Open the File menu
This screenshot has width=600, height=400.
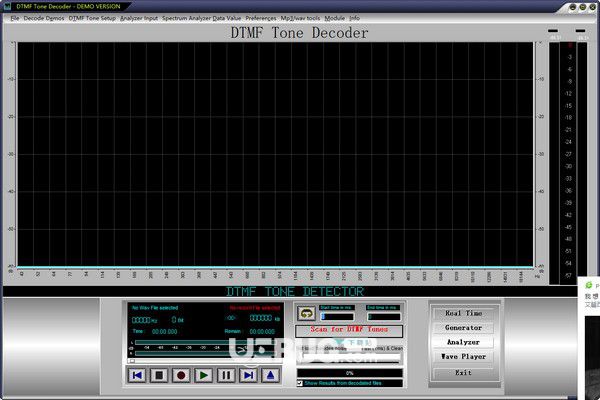coord(15,18)
